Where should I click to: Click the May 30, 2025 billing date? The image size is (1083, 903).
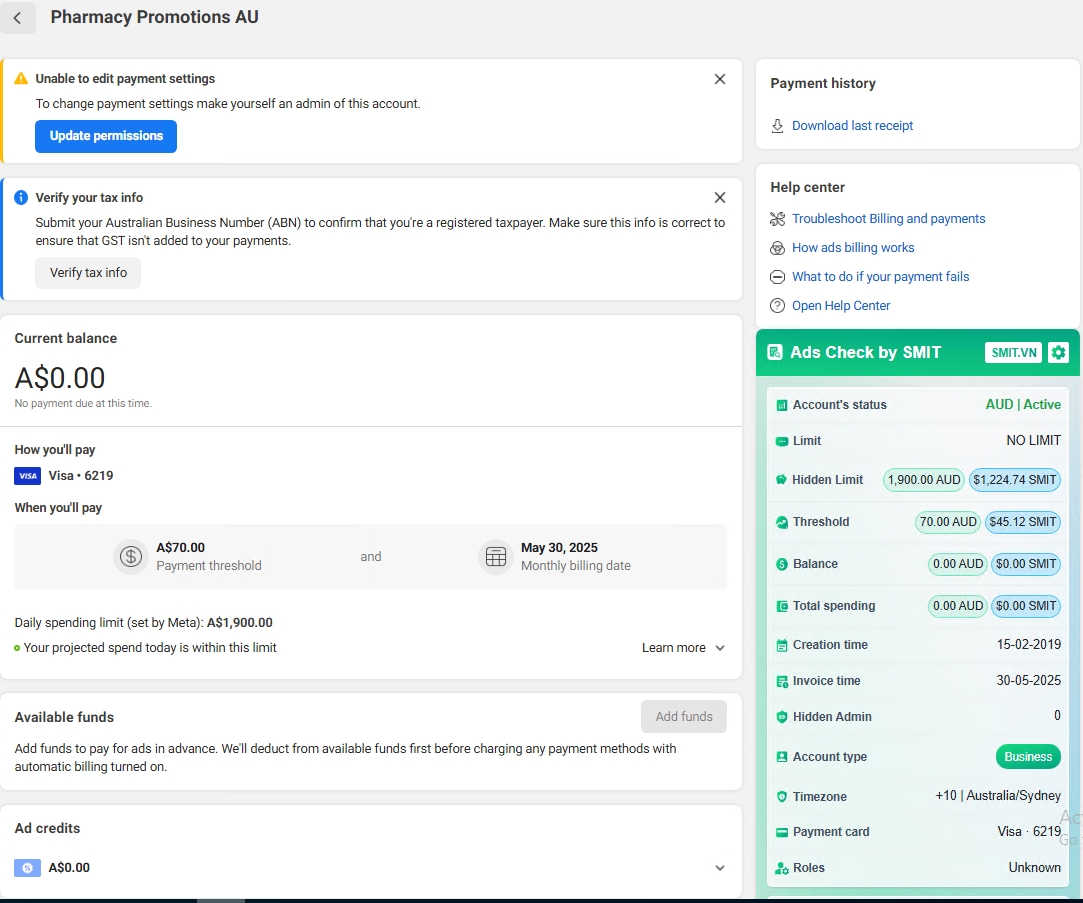[x=559, y=548]
